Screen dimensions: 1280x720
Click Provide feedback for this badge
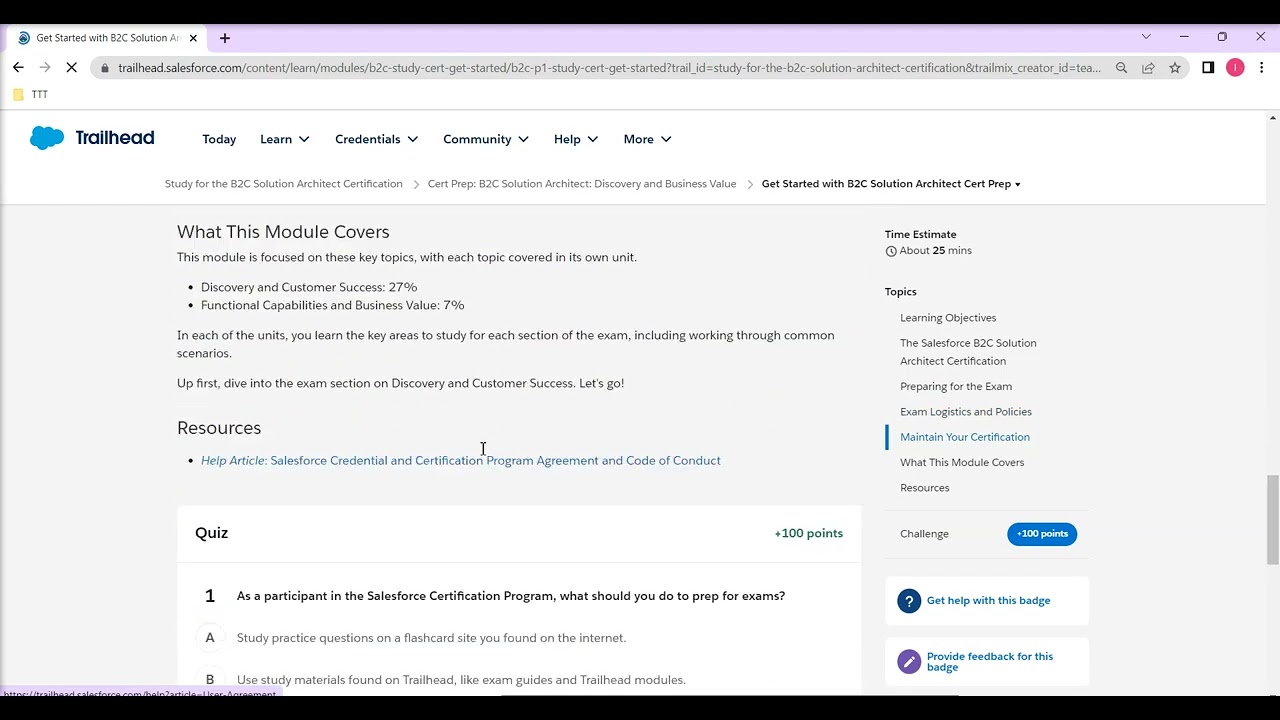990,662
